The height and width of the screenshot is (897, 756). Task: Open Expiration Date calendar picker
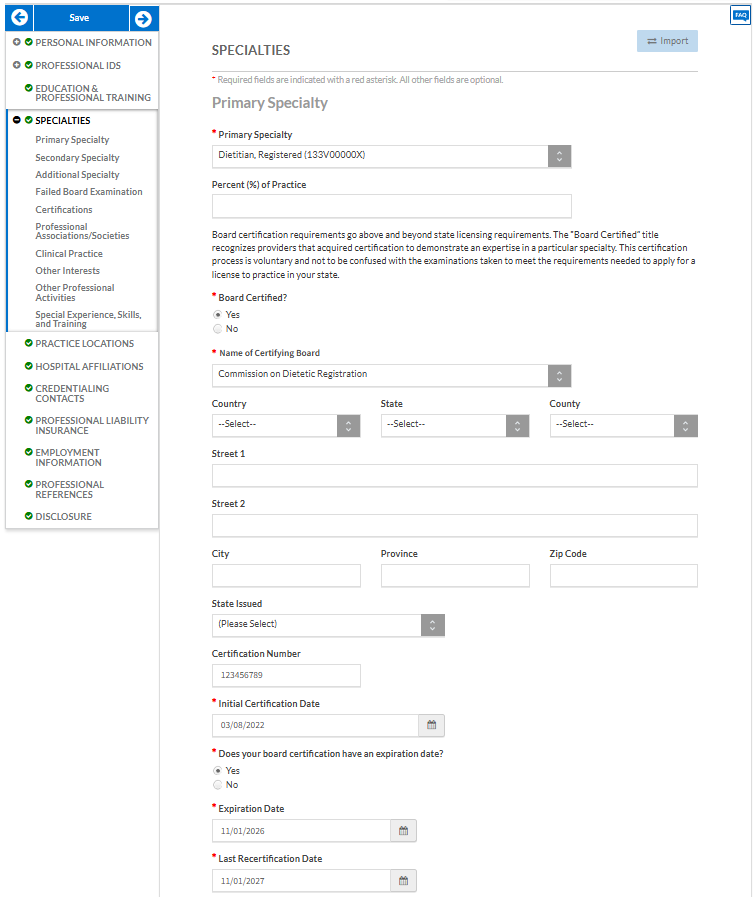click(404, 831)
